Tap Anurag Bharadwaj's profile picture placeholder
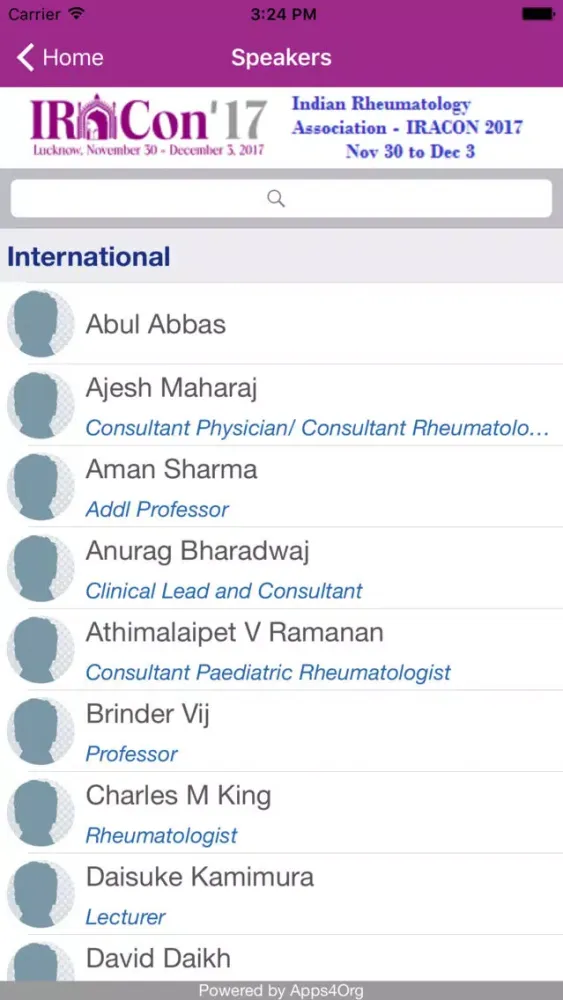This screenshot has height=1000, width=563. tap(40, 568)
